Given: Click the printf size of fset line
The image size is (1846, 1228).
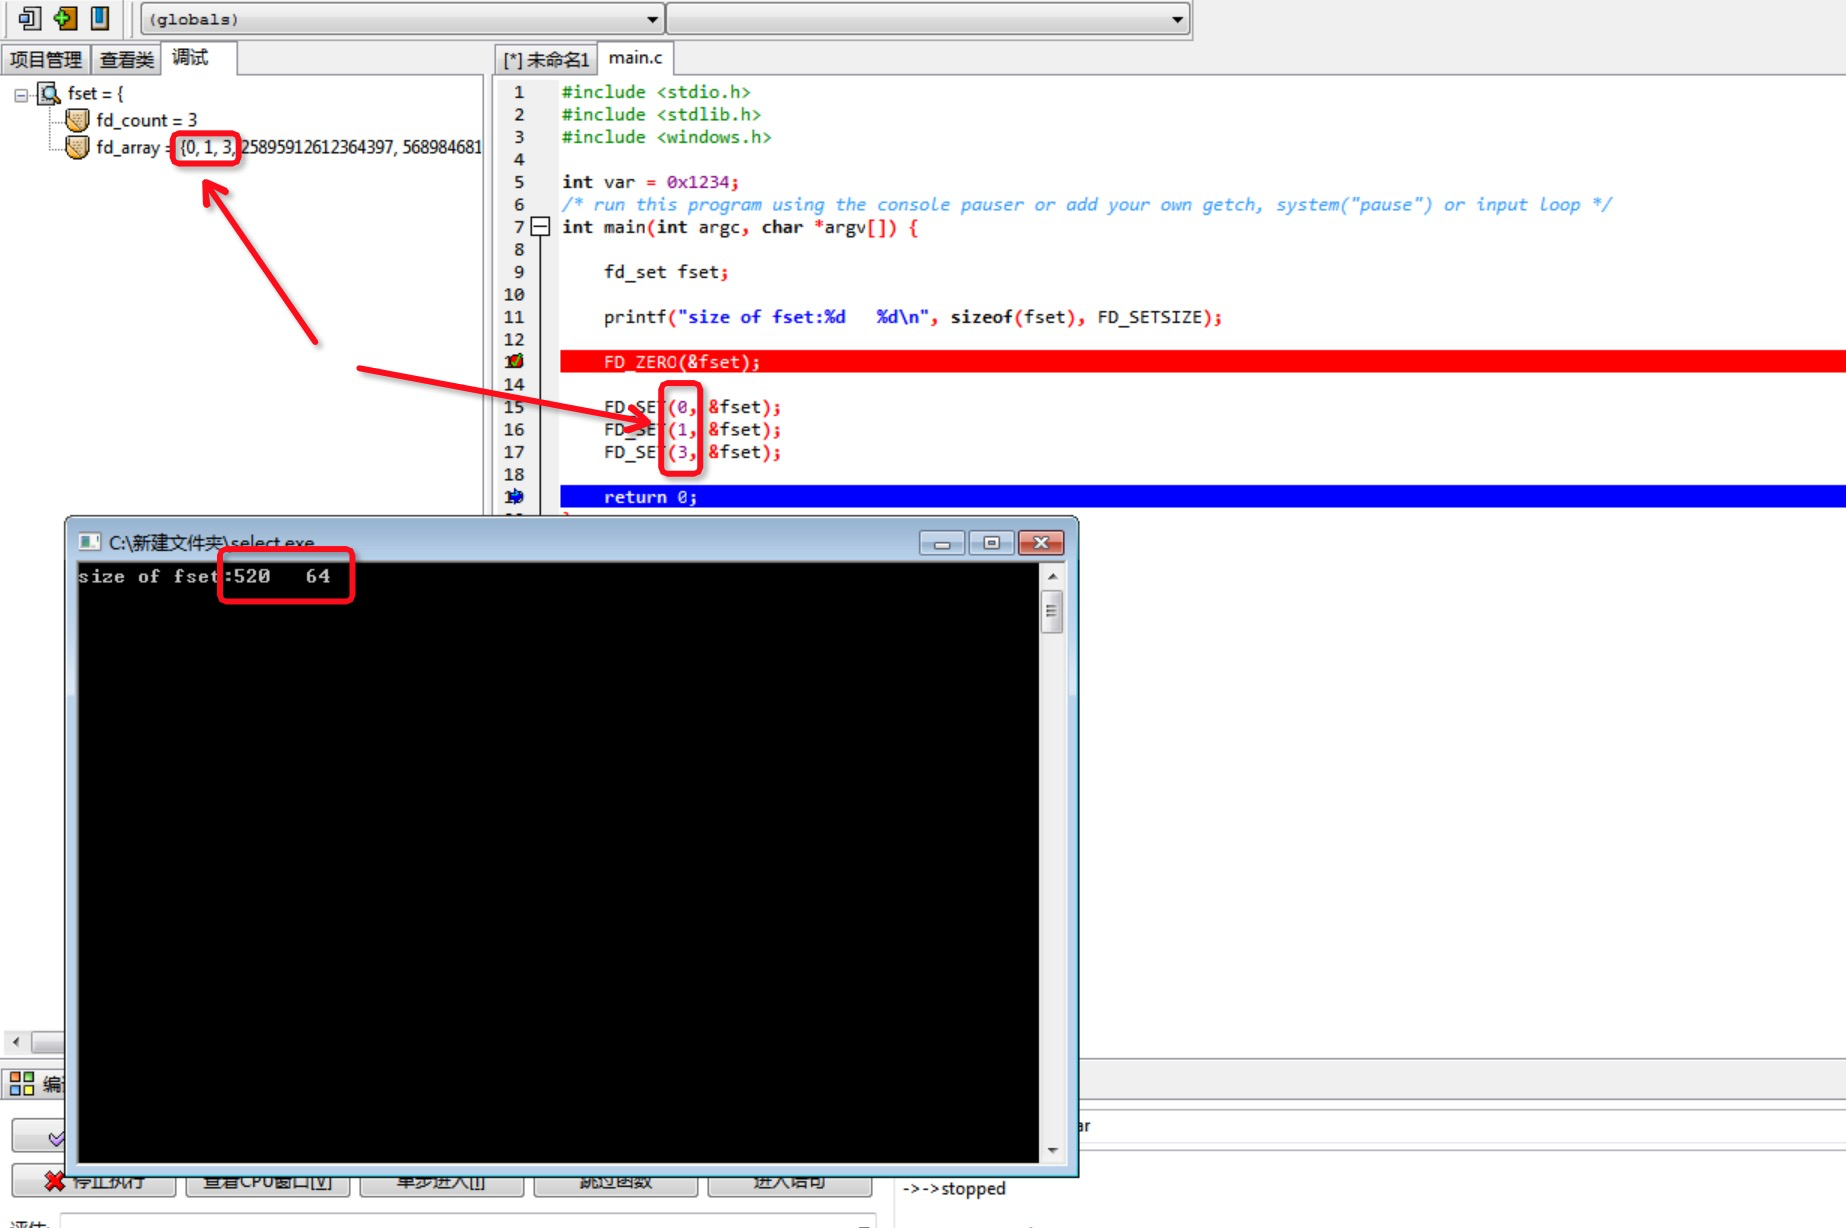Looking at the screenshot, I should (x=913, y=317).
